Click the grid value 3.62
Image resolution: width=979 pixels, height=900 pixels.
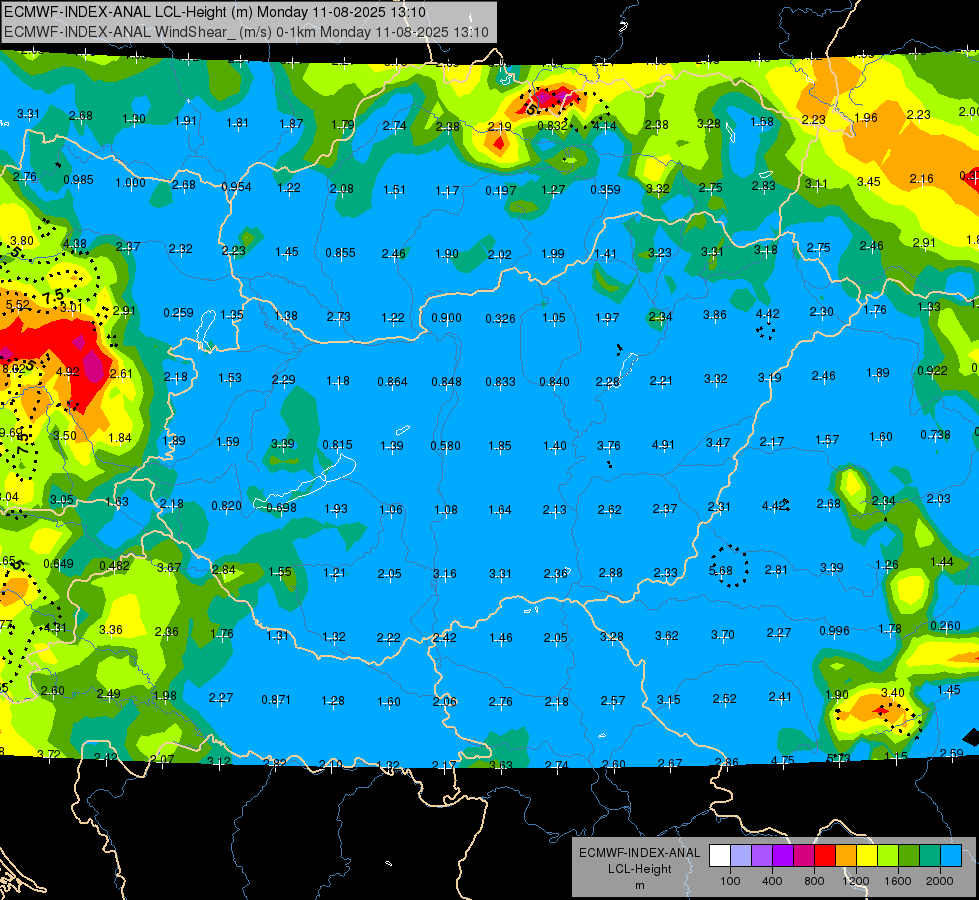(667, 636)
